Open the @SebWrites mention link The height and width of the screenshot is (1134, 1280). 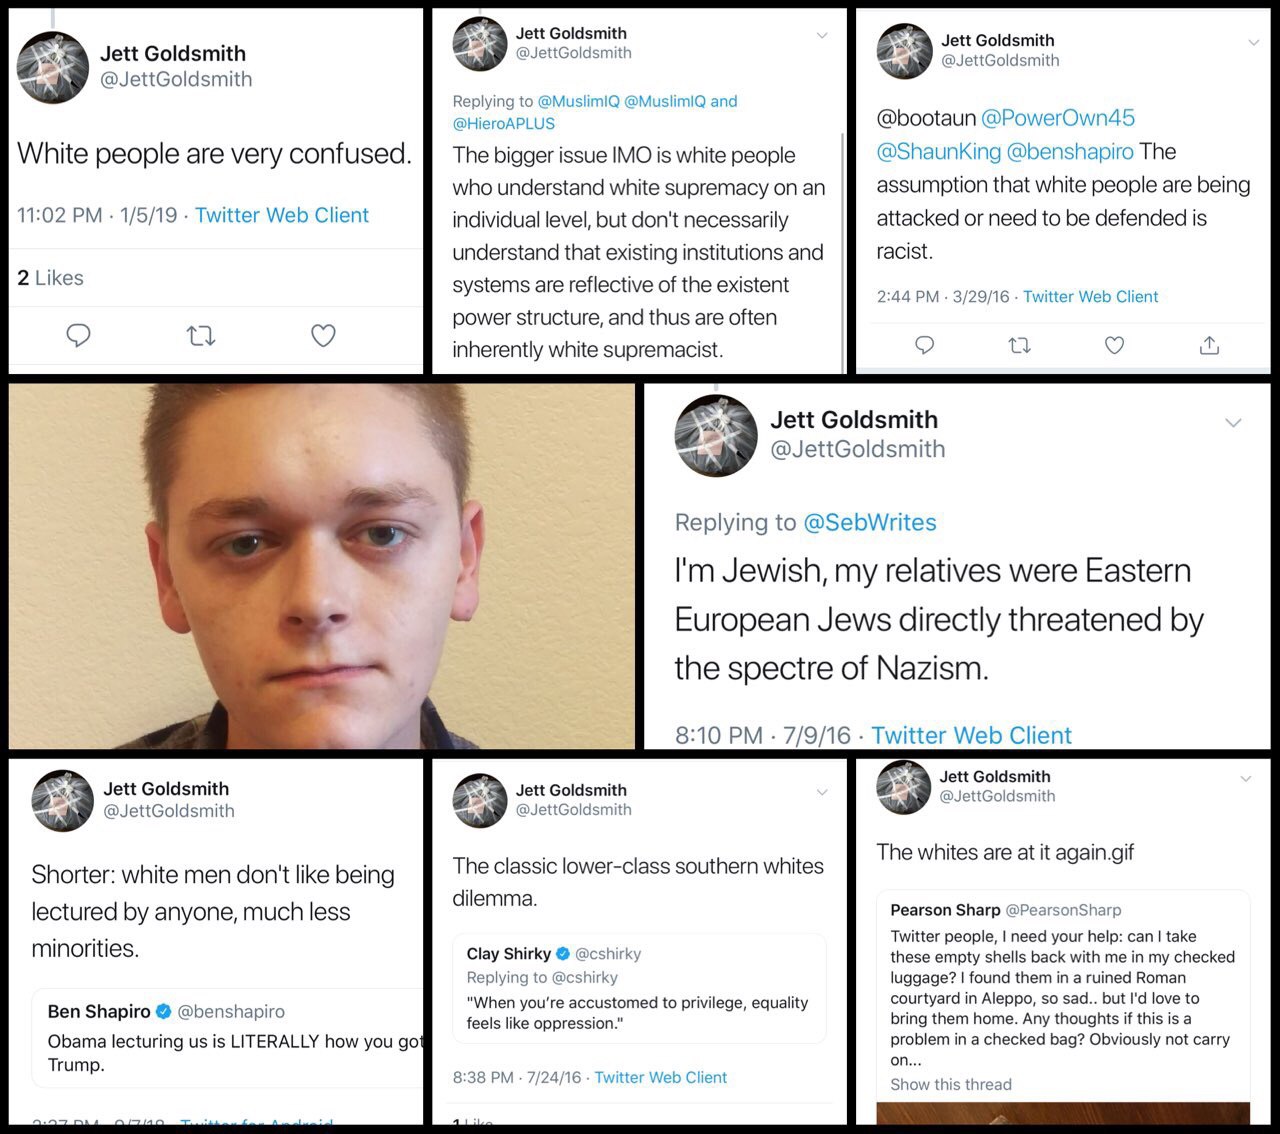point(870,522)
